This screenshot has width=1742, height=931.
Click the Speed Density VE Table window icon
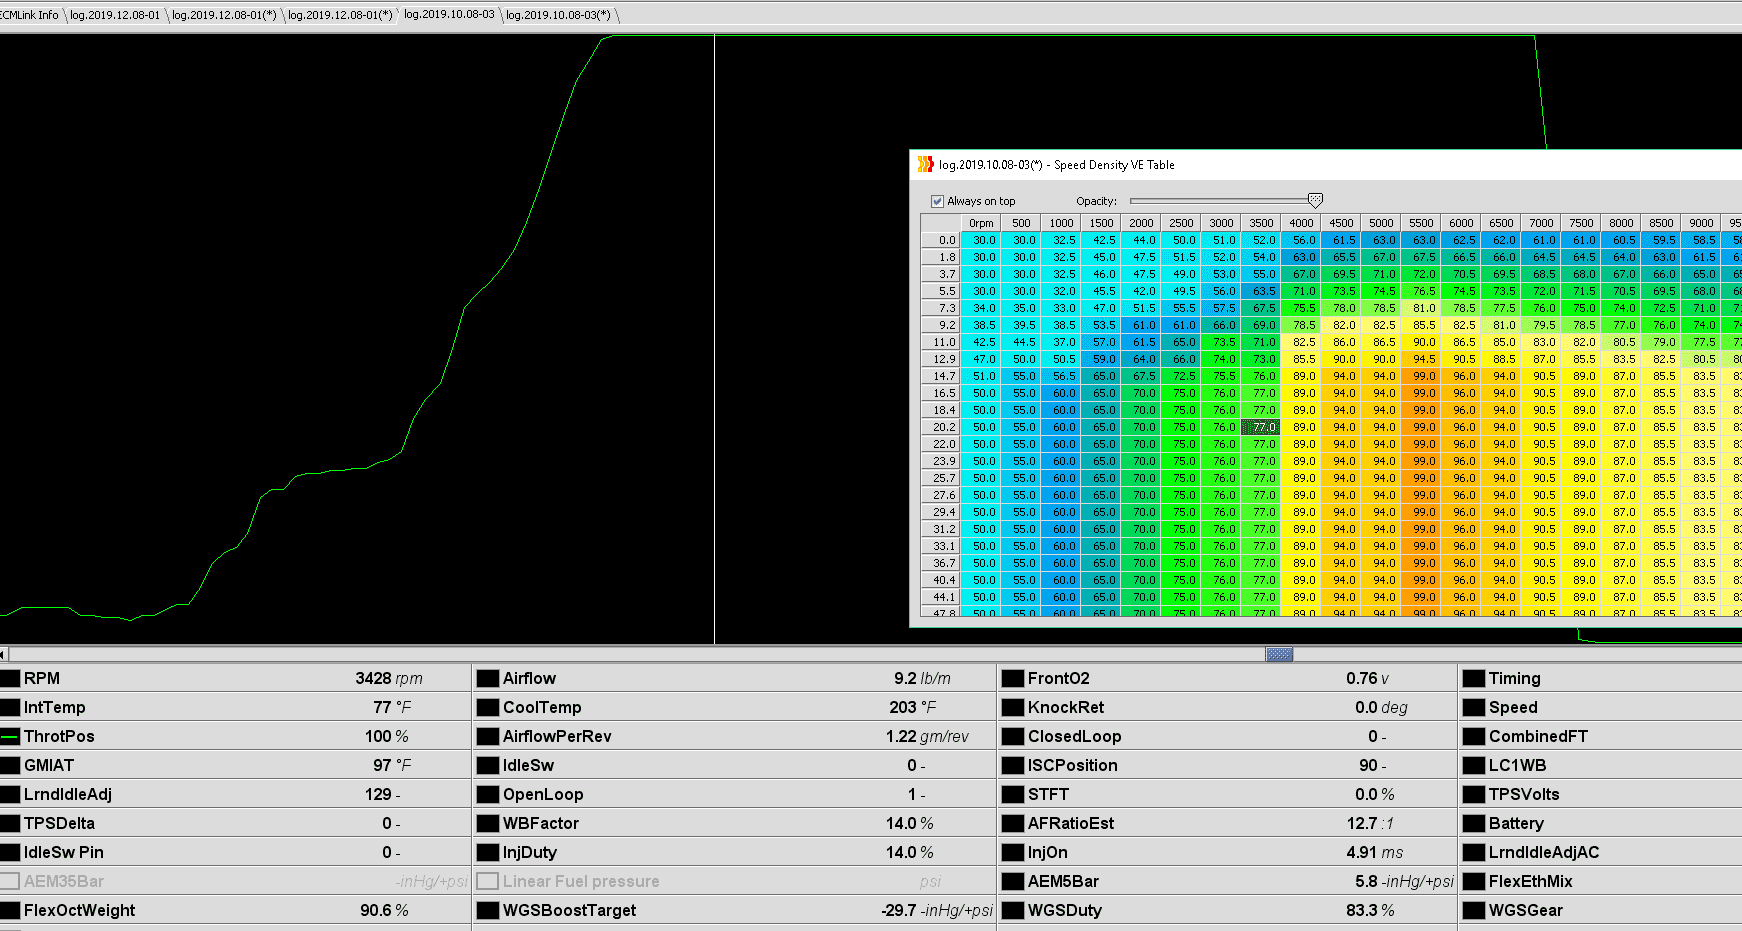pos(926,164)
